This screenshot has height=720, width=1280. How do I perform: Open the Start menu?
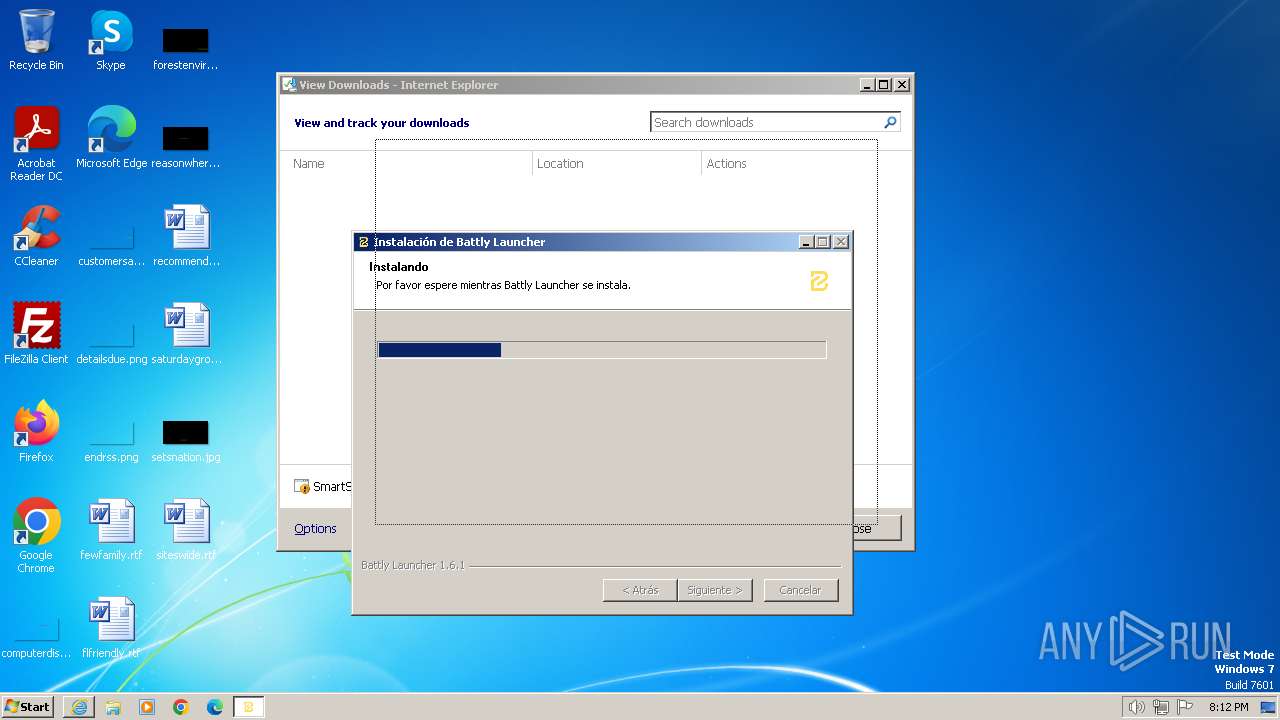[x=28, y=707]
